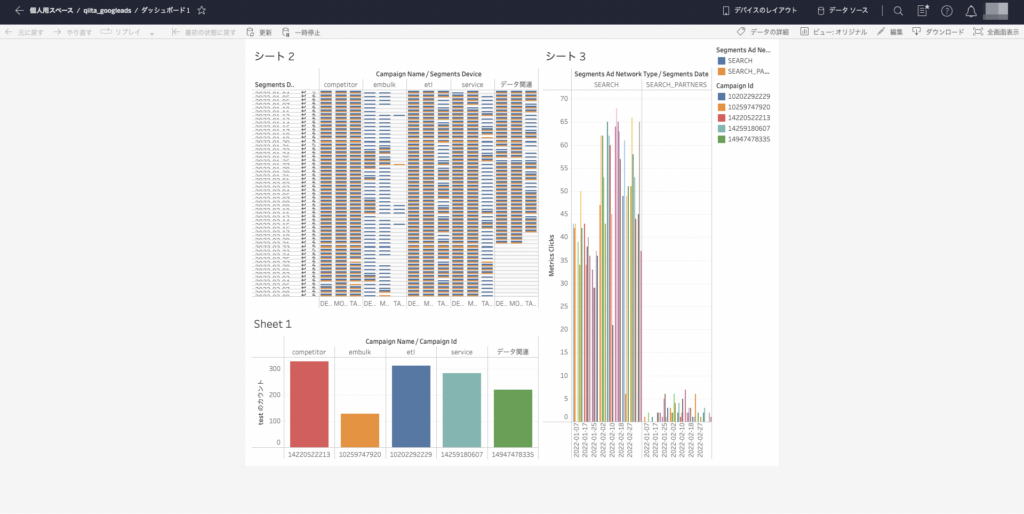The width and height of the screenshot is (1024, 514).
Task: Click the 更新 refresh button
Action: coord(258,32)
